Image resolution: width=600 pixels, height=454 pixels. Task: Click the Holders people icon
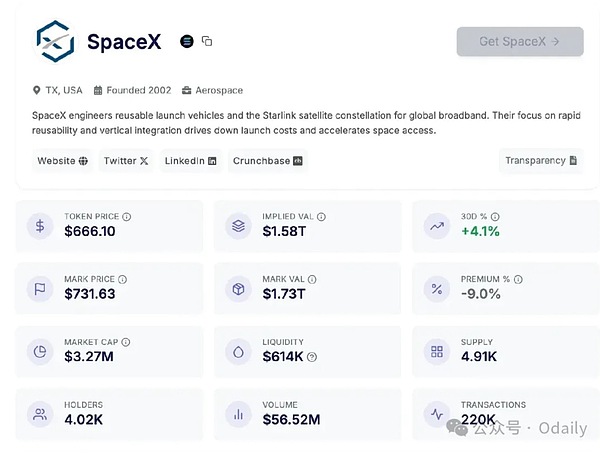[x=40, y=413]
